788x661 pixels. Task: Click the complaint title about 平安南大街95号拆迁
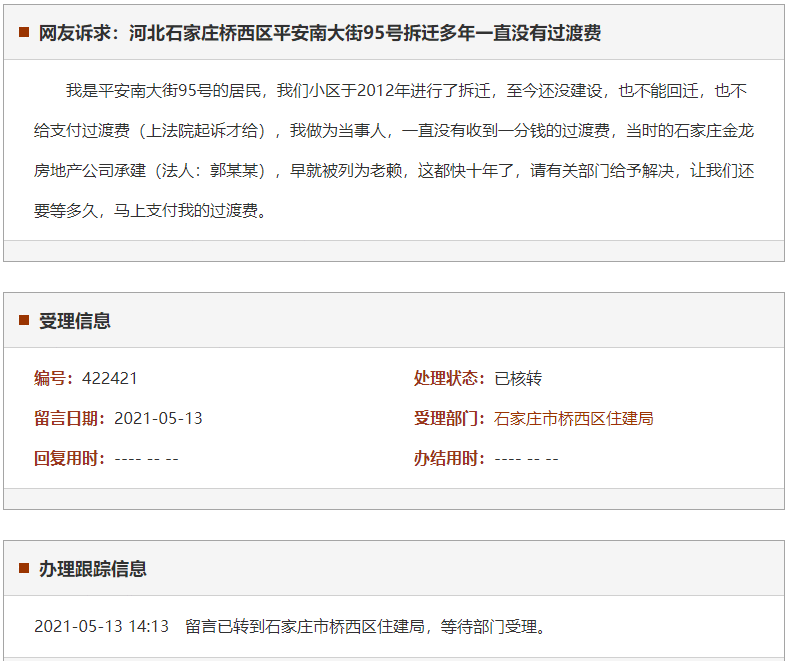(320, 33)
